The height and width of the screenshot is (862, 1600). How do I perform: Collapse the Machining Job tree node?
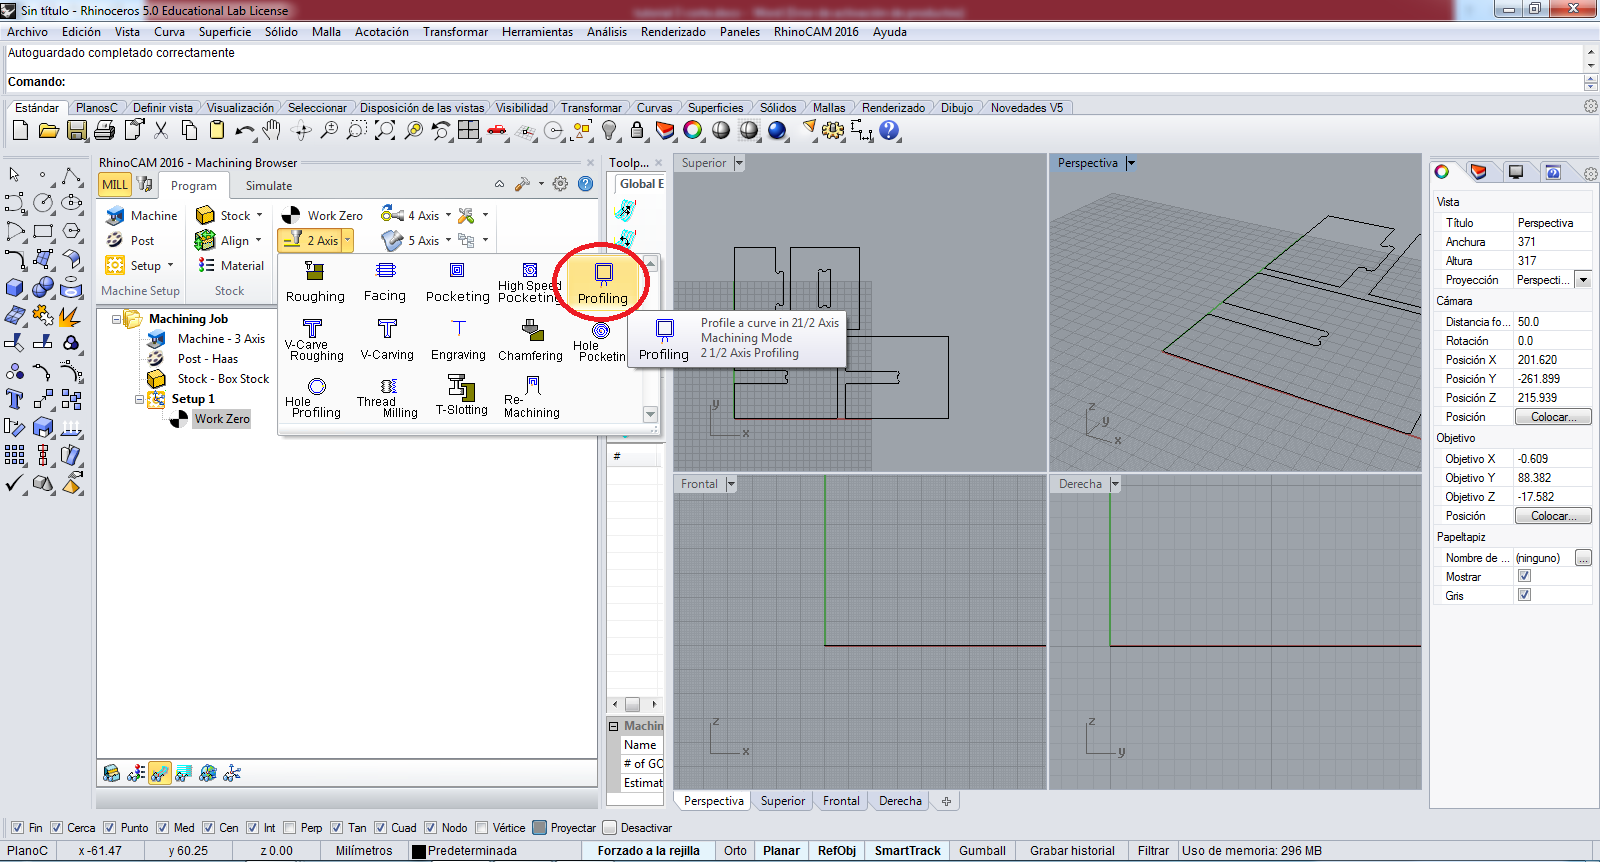[116, 320]
